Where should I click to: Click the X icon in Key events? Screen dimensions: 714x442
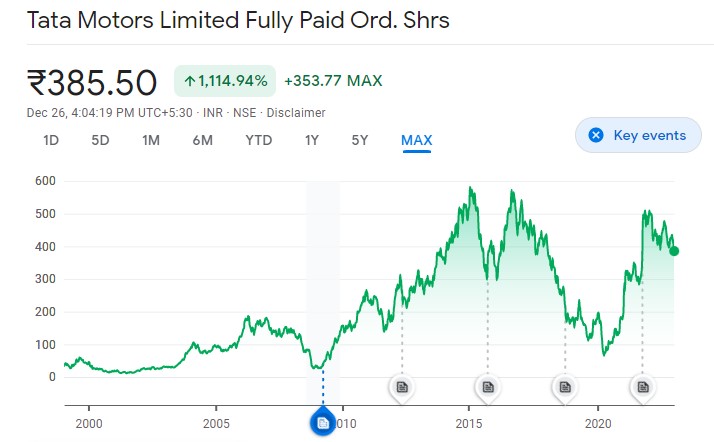(596, 135)
